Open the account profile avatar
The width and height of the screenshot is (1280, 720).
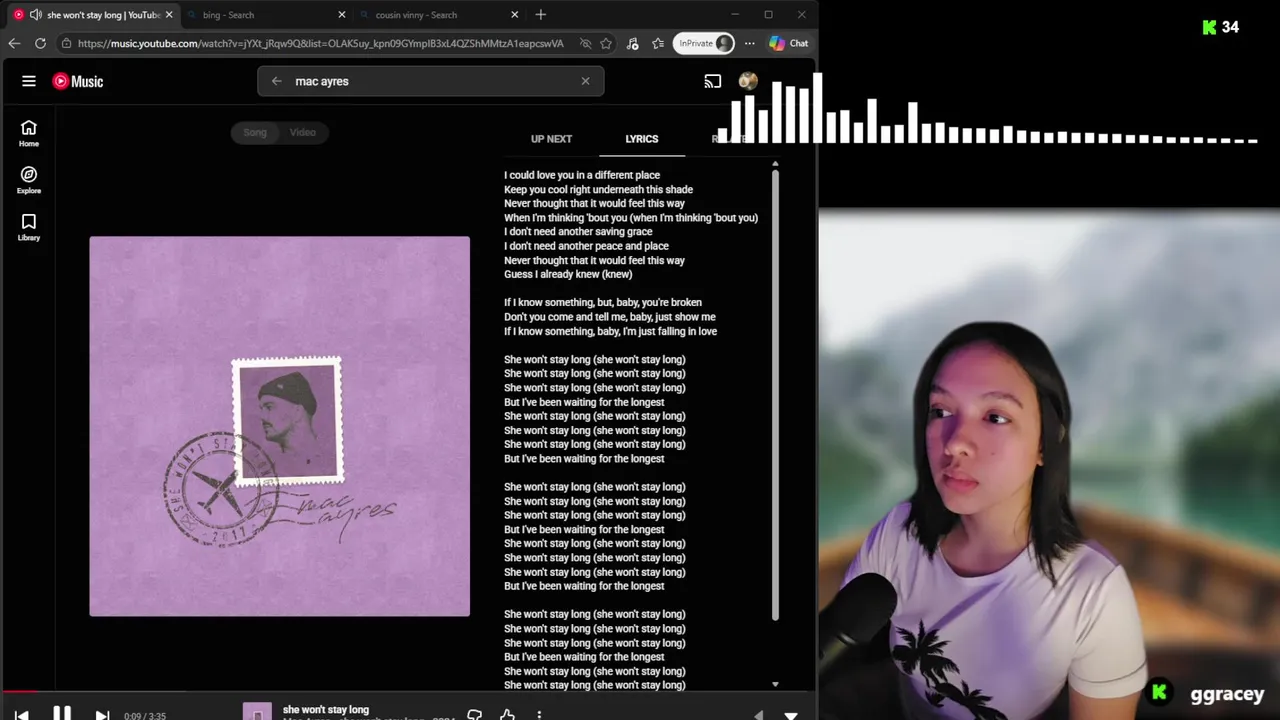748,81
